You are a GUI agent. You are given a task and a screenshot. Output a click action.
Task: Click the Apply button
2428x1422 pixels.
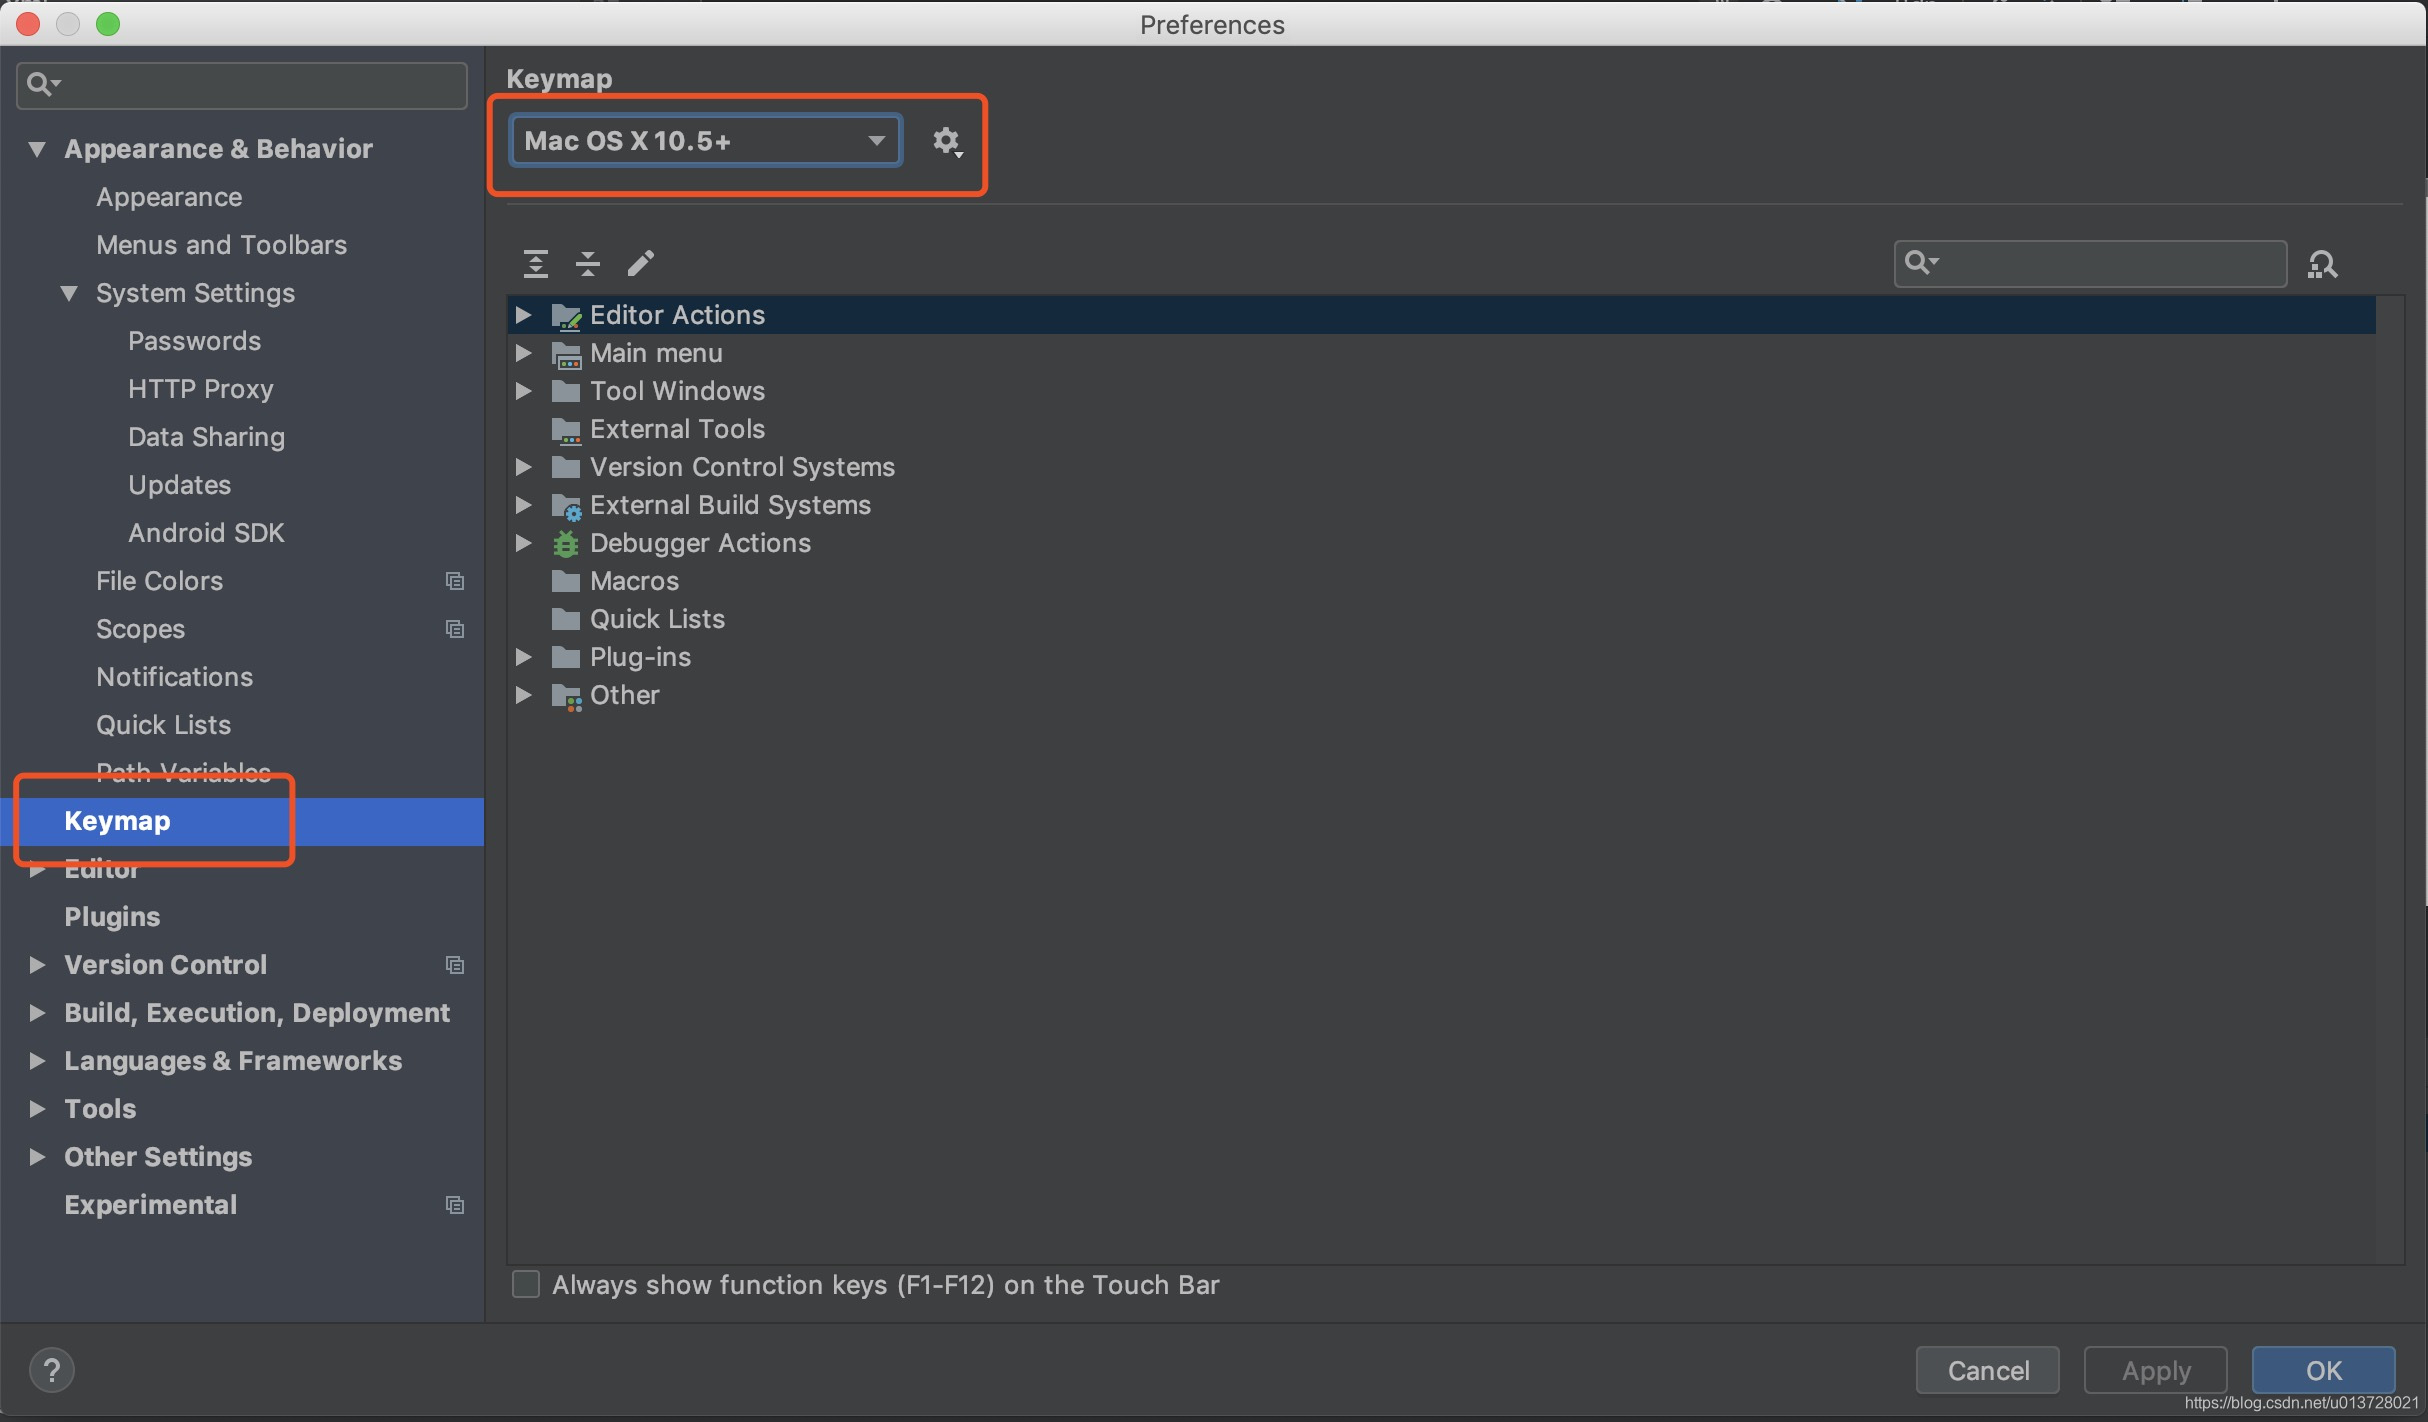pyautogui.click(x=2157, y=1370)
